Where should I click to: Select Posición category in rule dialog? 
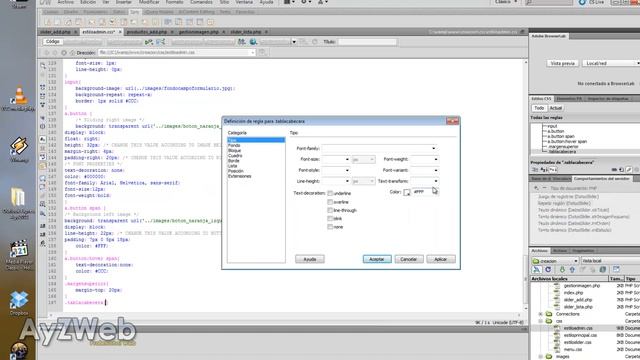pos(236,171)
